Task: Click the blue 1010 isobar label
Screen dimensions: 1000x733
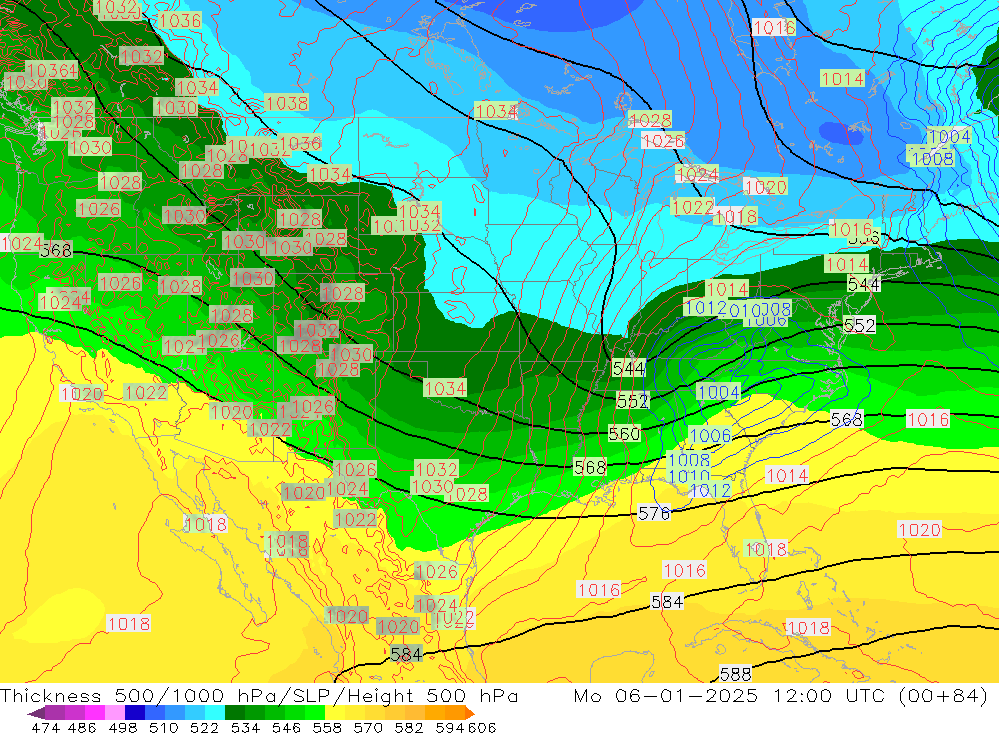Action: [x=689, y=475]
